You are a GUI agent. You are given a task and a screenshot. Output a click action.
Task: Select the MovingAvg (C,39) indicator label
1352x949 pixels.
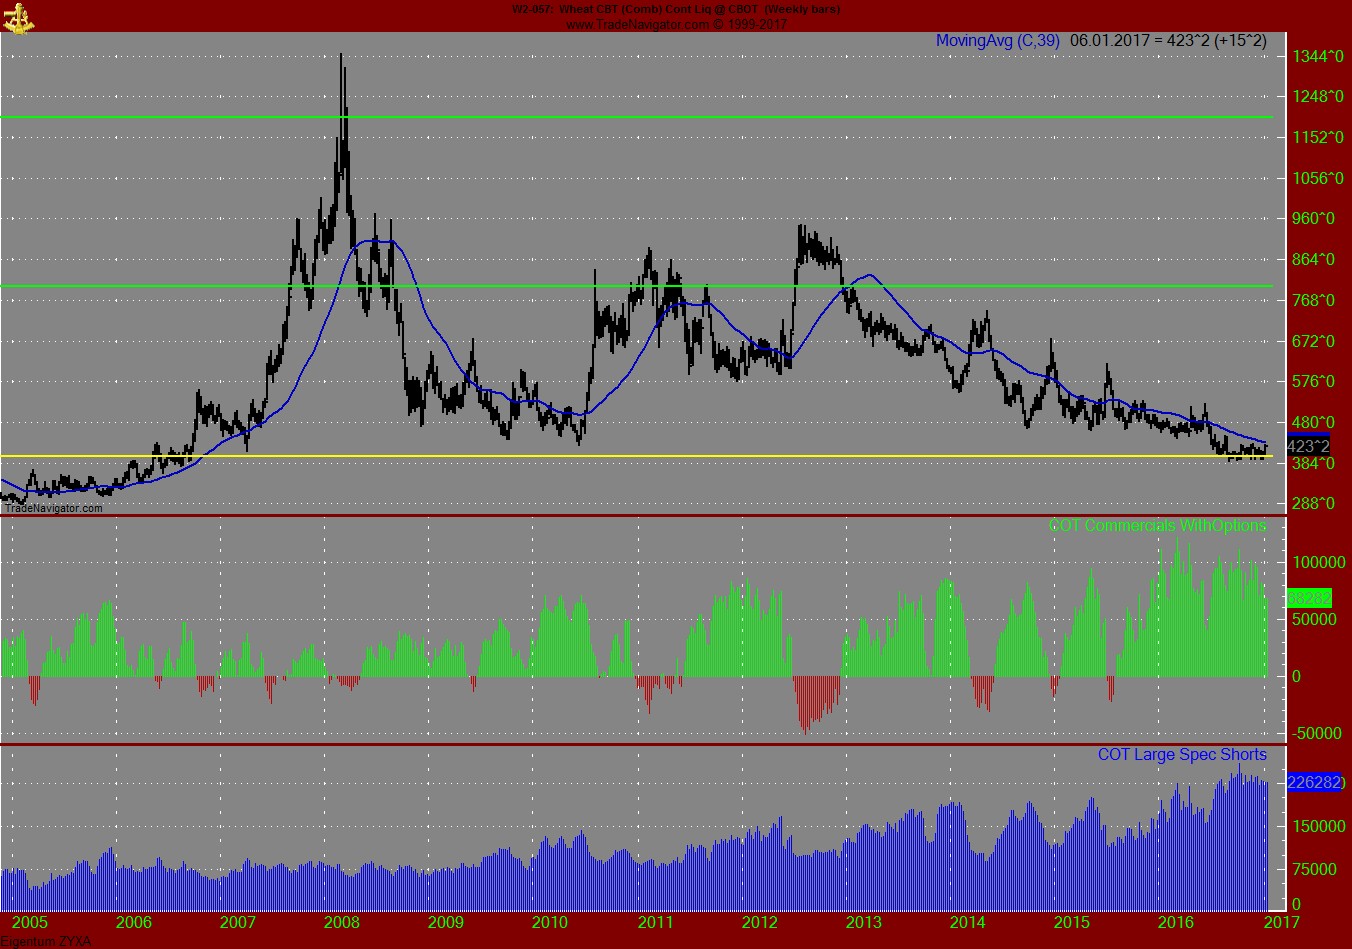(x=996, y=42)
